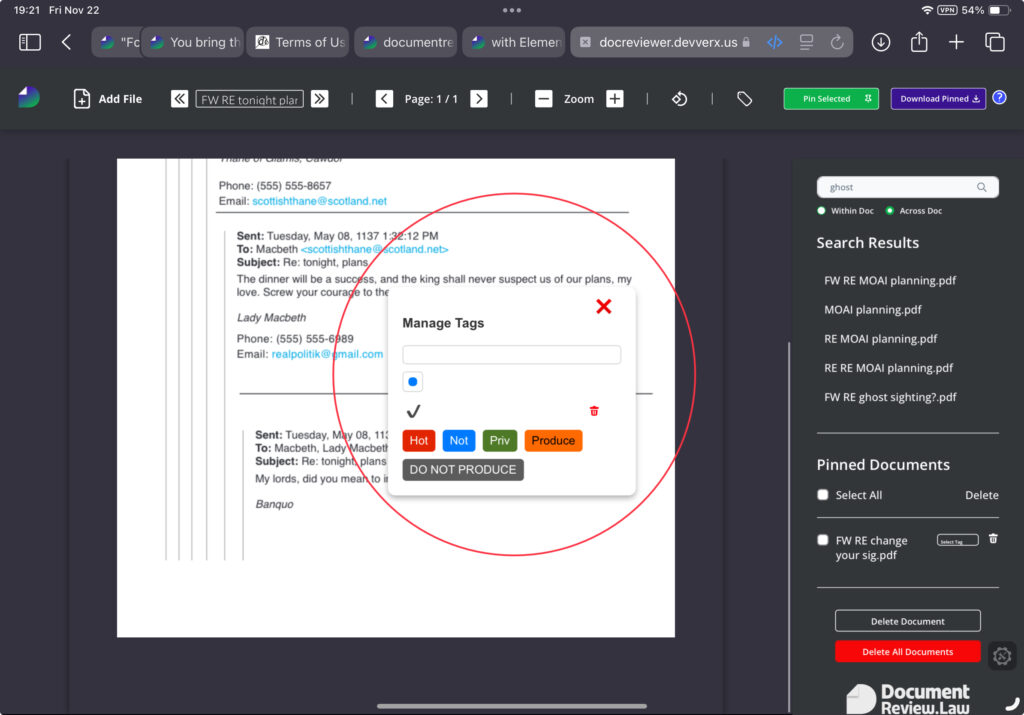Switch to the Terms of Use browser tab
The height and width of the screenshot is (715, 1024).
click(x=298, y=42)
